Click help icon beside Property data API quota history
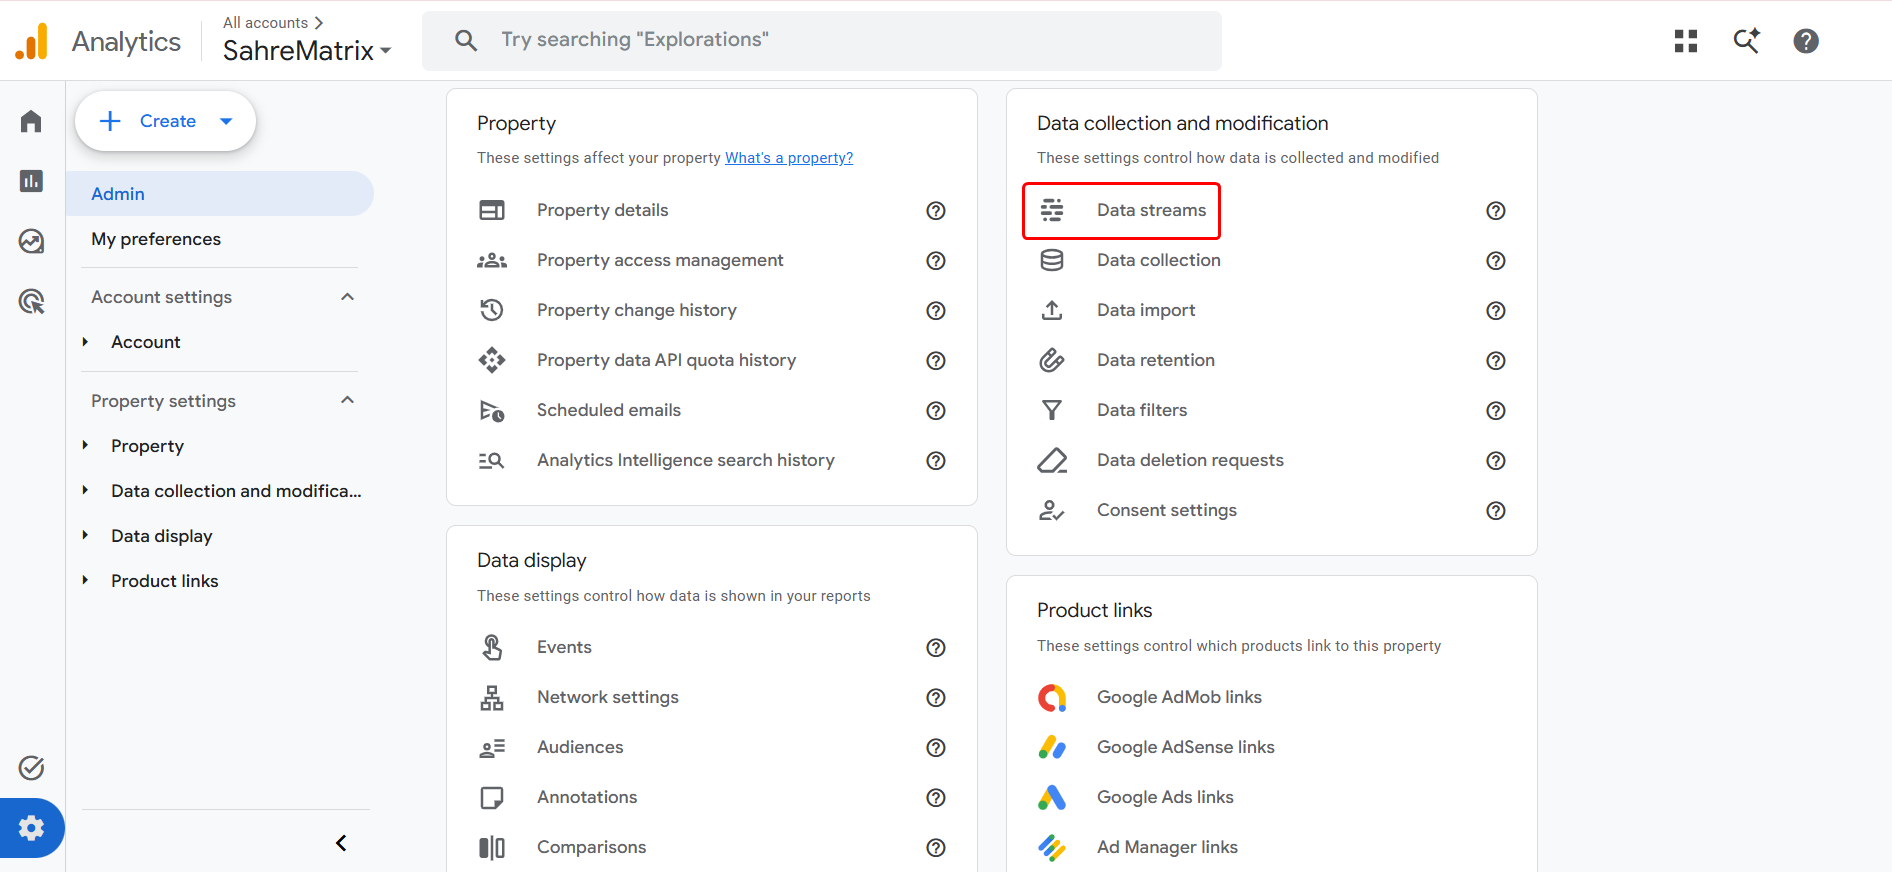The width and height of the screenshot is (1892, 872). [936, 360]
